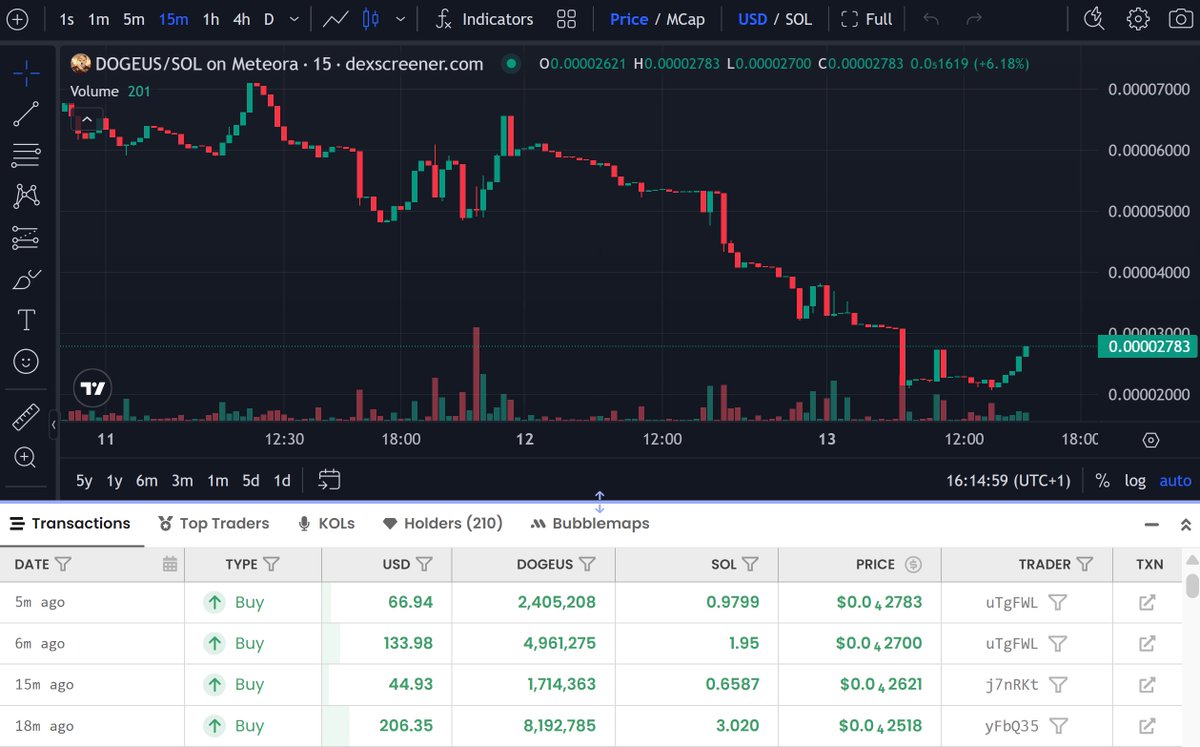Select the brush drawing tool
This screenshot has width=1200, height=747.
(x=26, y=279)
